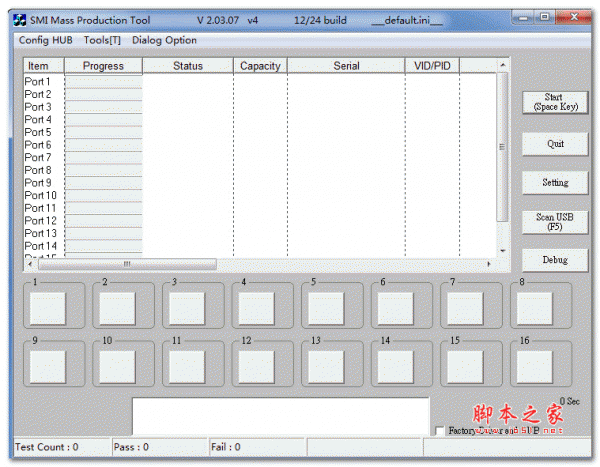
Task: Click the Port 1 progress bar
Action: coord(104,82)
